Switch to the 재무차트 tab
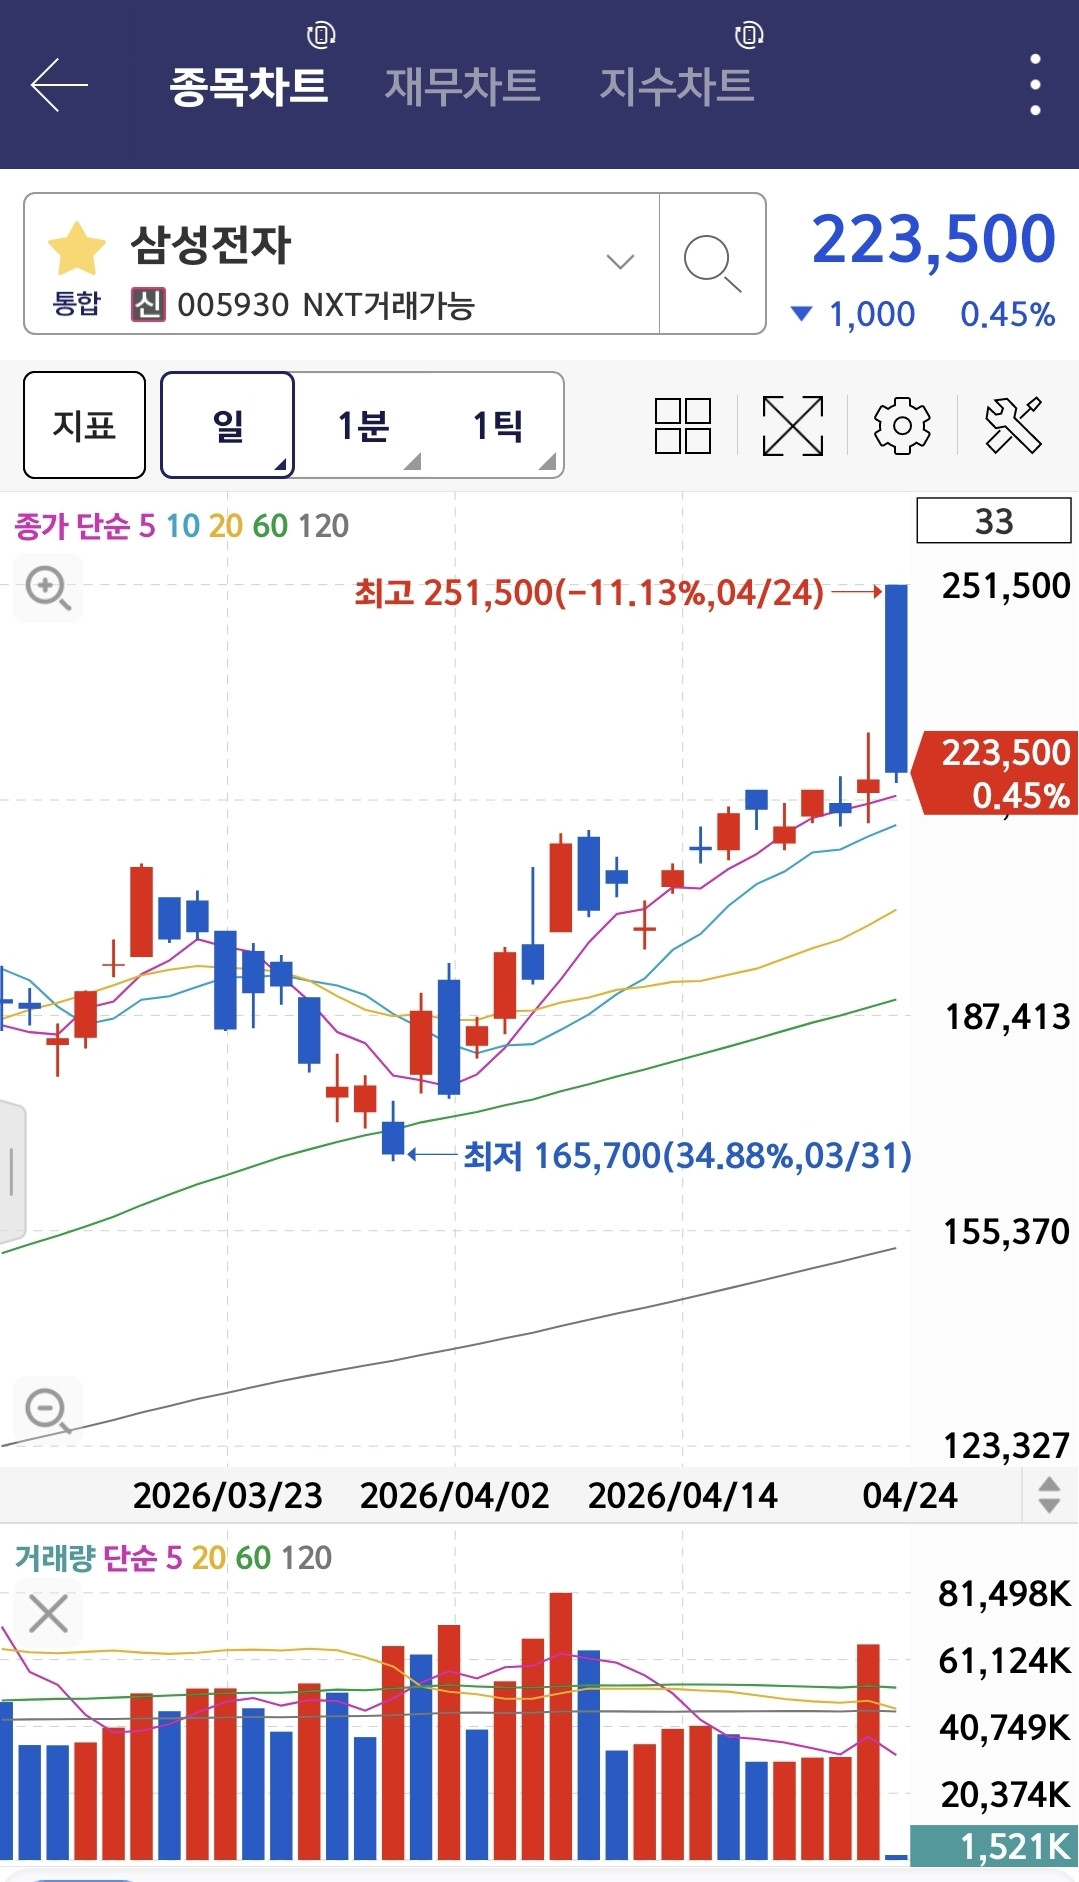 point(462,85)
